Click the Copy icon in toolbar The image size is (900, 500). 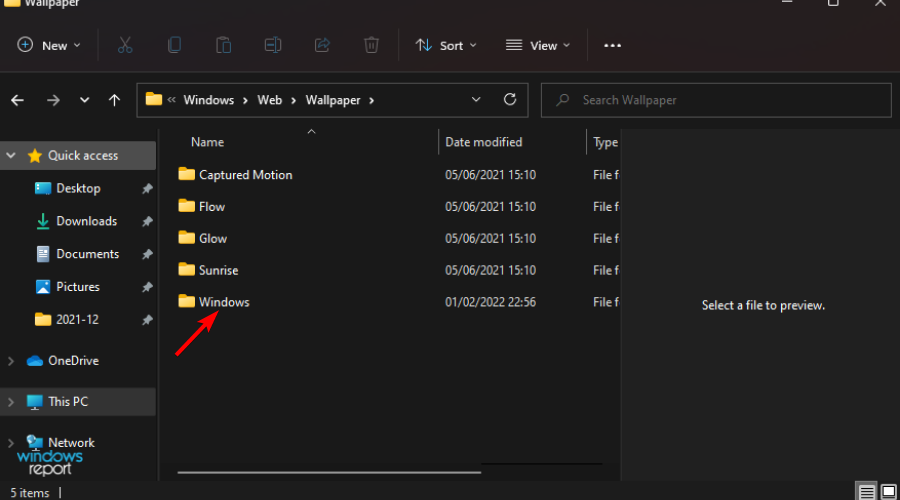(175, 45)
